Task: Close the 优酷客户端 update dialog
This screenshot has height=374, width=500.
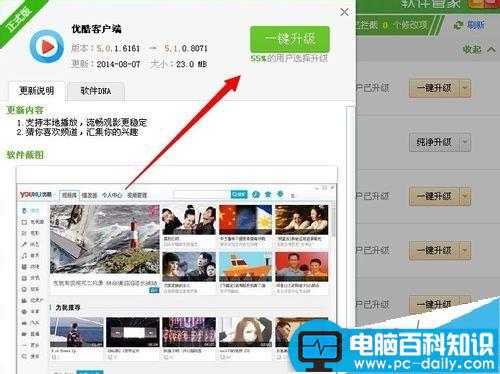Action: tap(344, 12)
